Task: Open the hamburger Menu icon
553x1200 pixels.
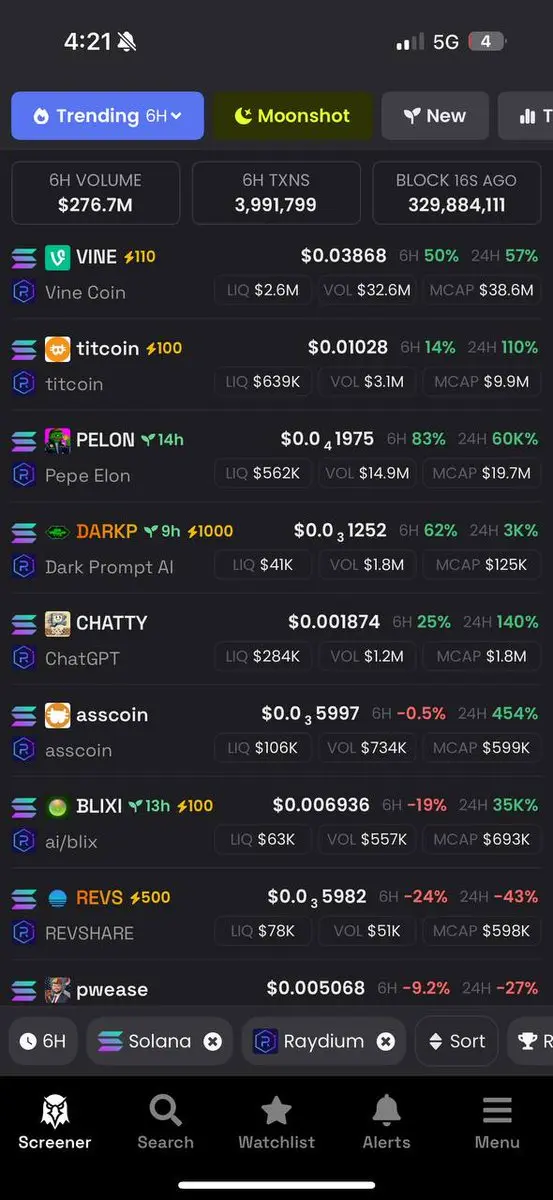Action: click(x=497, y=1109)
